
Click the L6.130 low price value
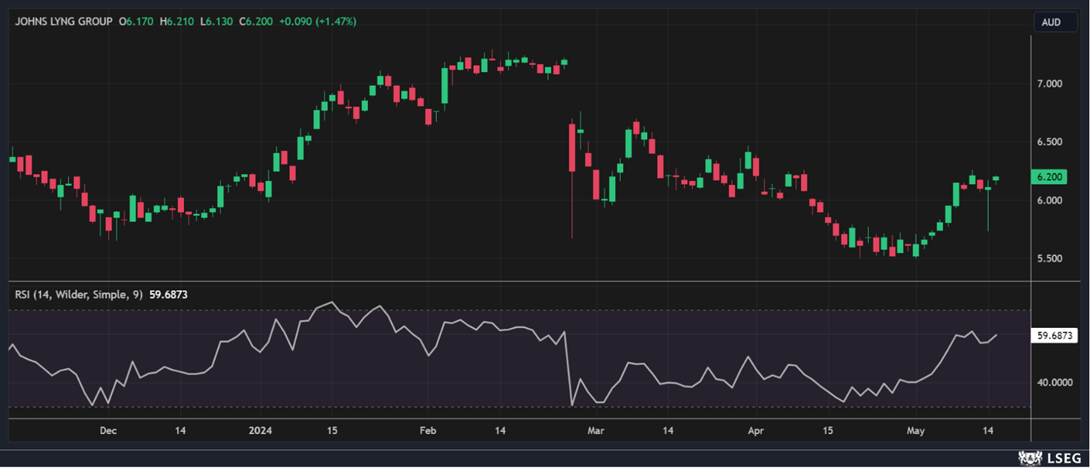(217, 22)
